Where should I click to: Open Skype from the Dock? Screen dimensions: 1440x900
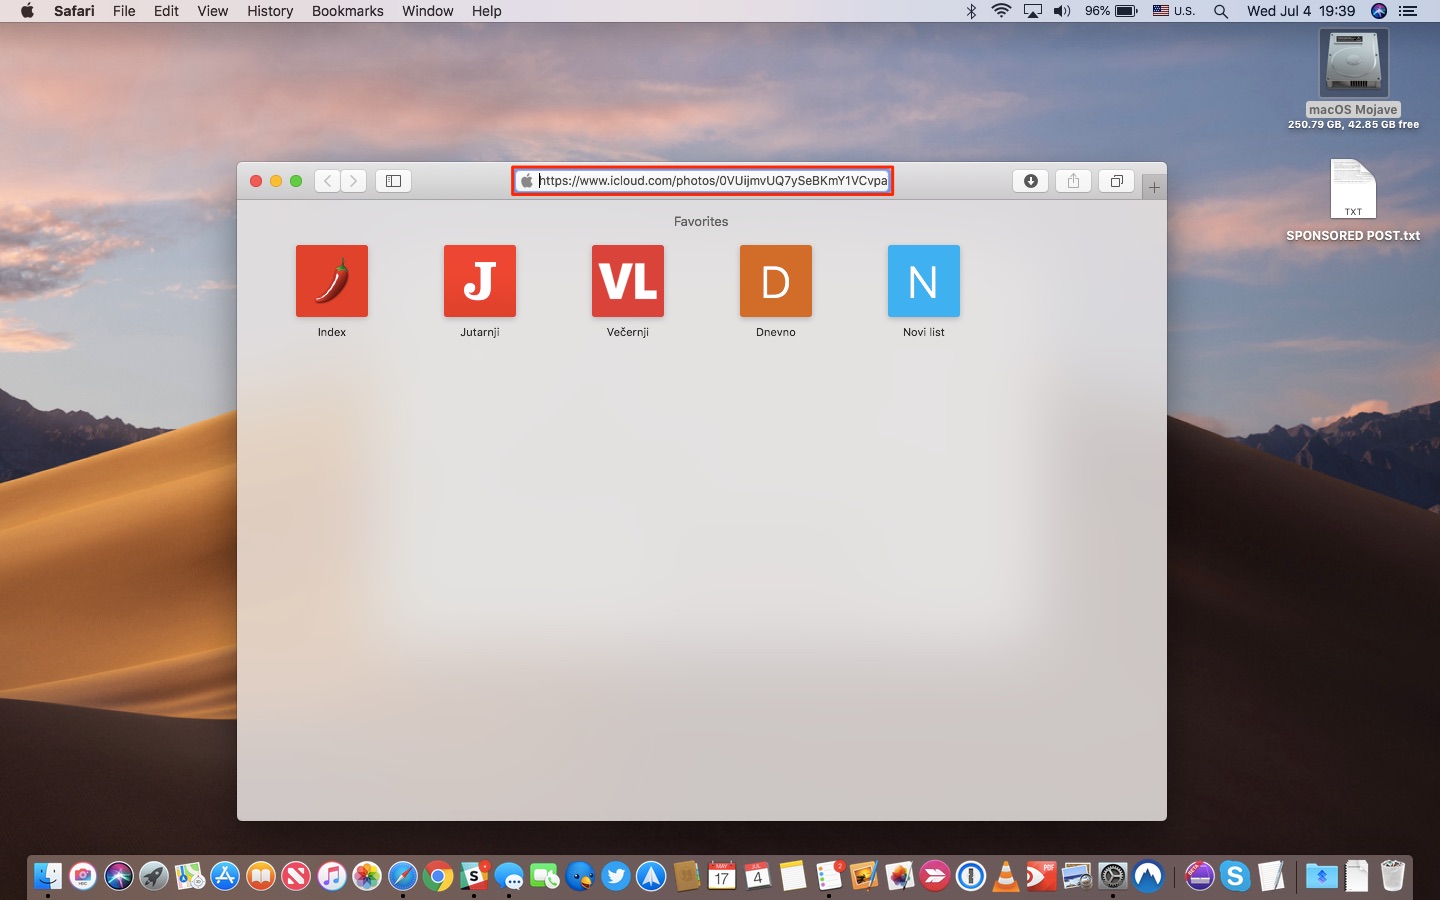coord(1235,876)
